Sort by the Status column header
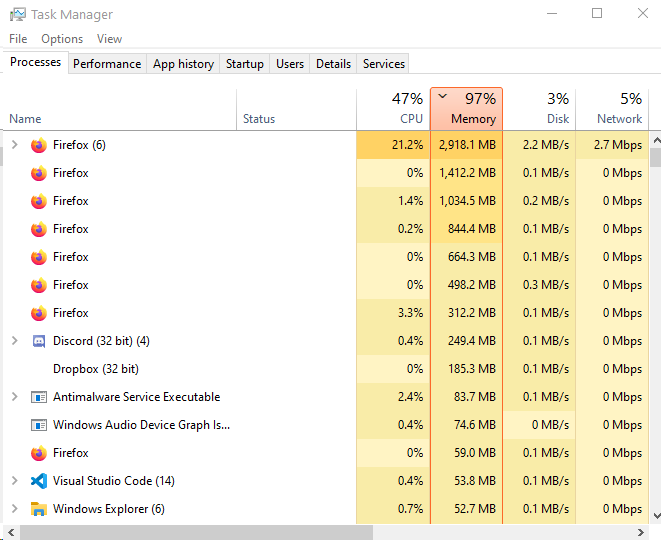This screenshot has width=661, height=540. (296, 110)
